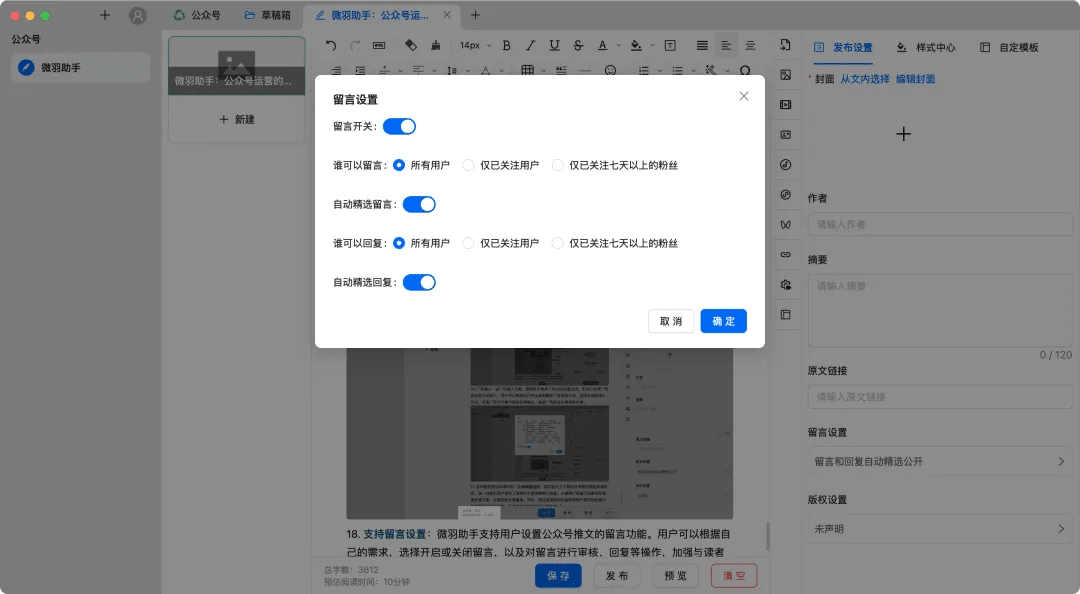1080x594 pixels.
Task: Click the Italic formatting icon
Action: click(530, 45)
